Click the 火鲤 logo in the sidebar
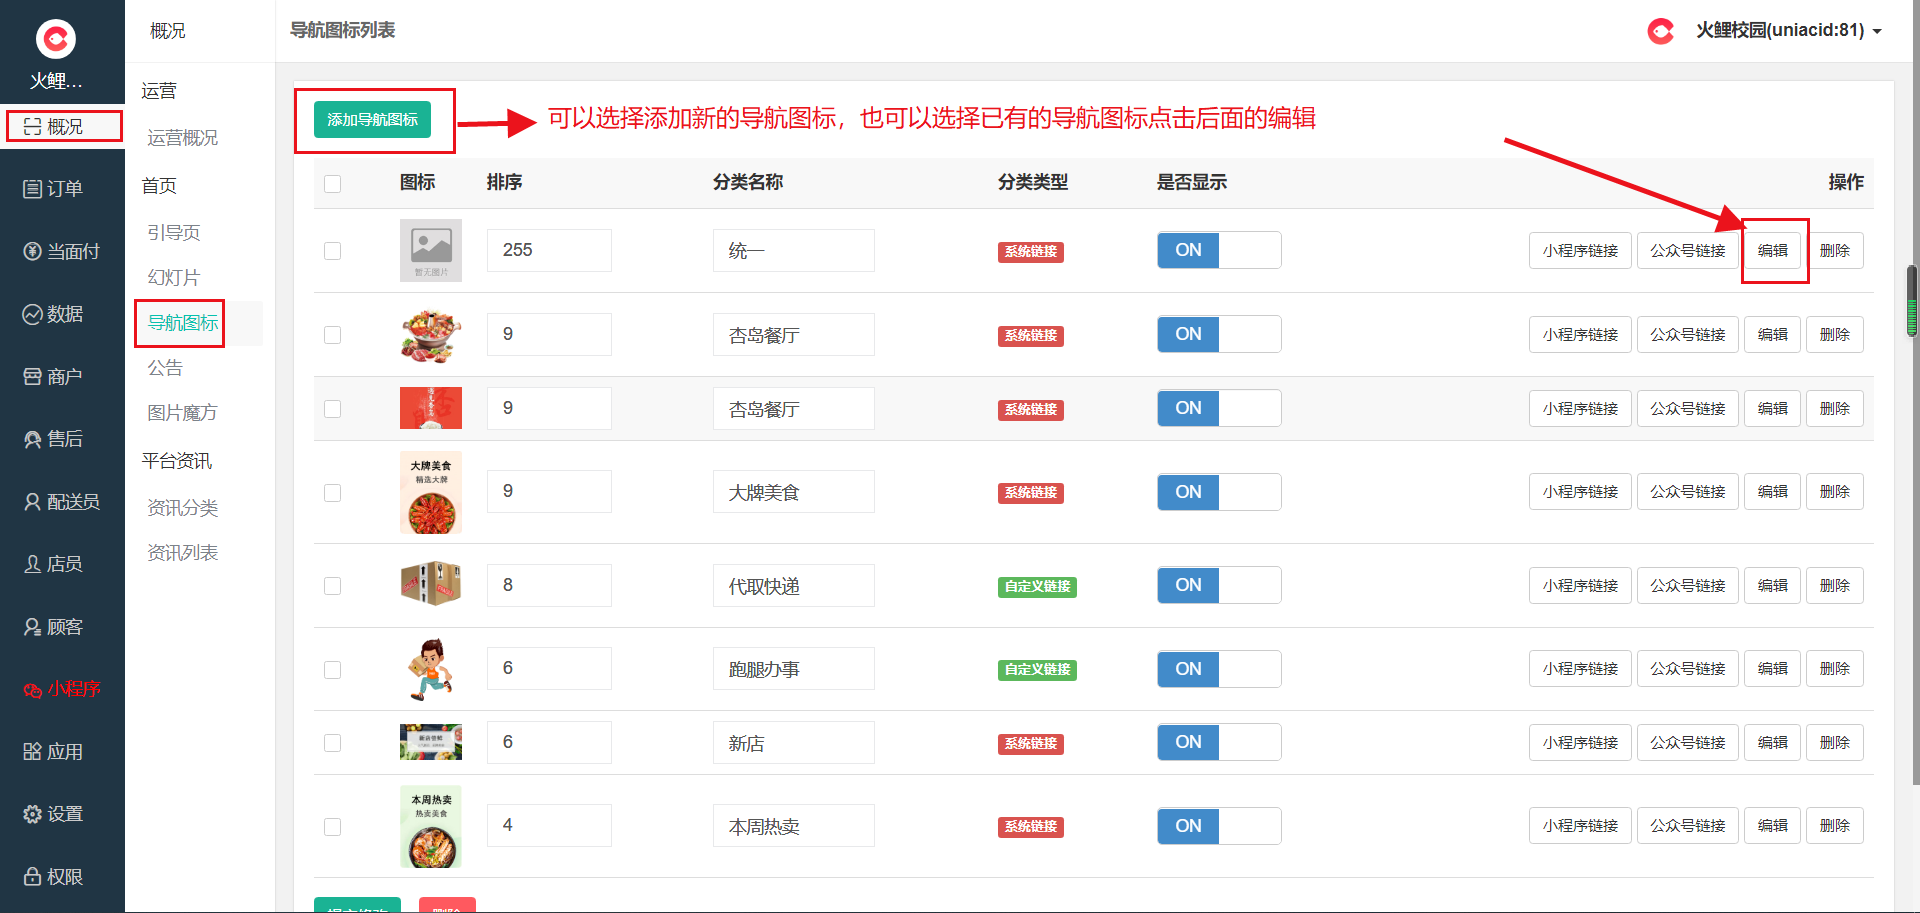This screenshot has height=913, width=1920. click(x=56, y=39)
